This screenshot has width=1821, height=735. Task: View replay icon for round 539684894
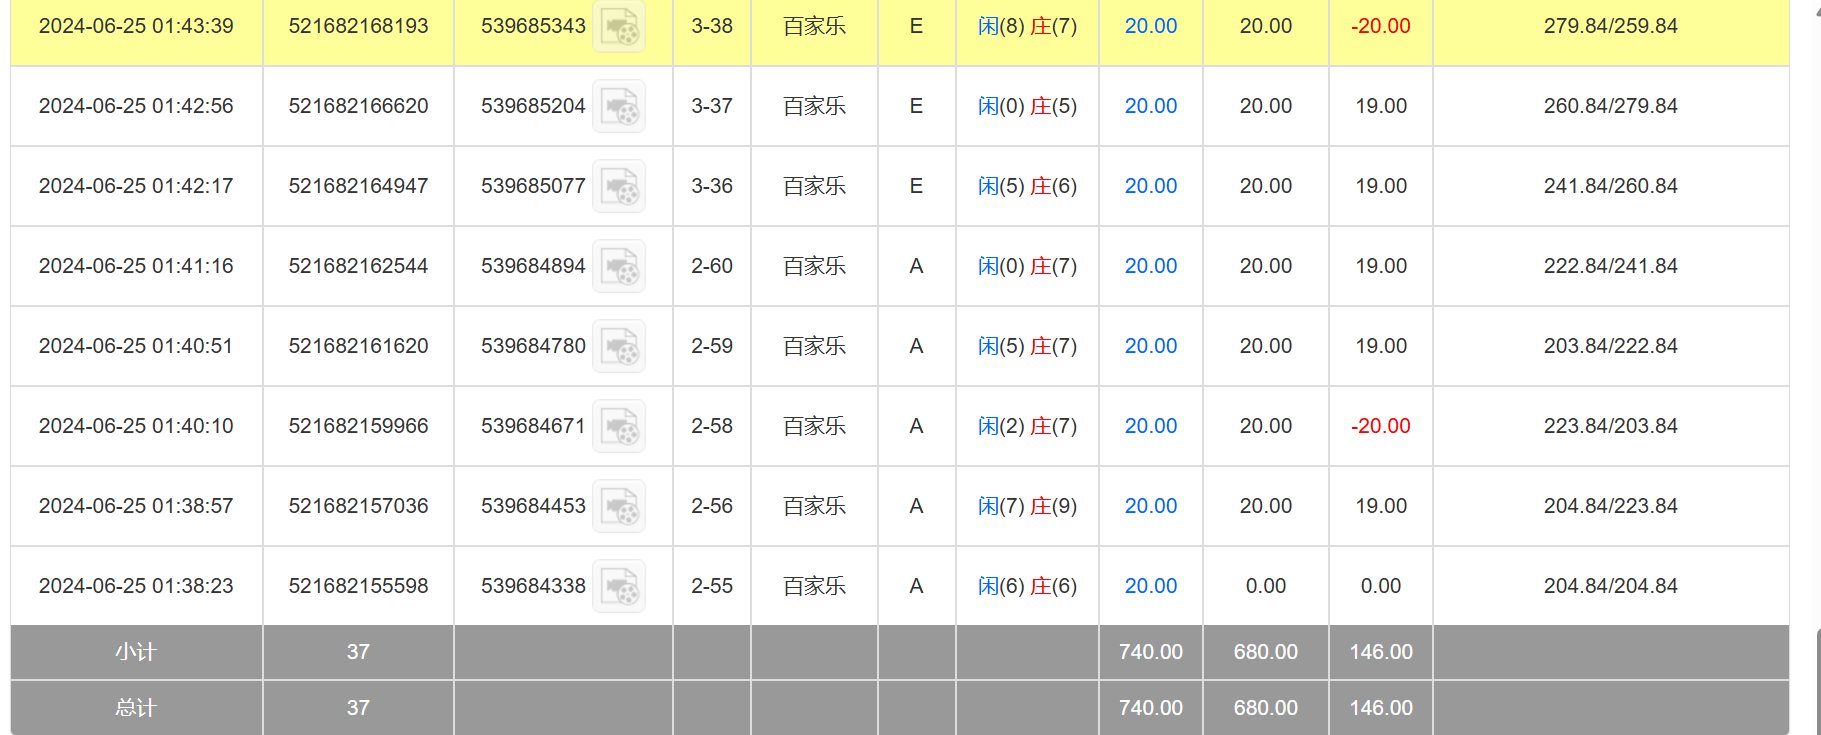[x=619, y=267]
